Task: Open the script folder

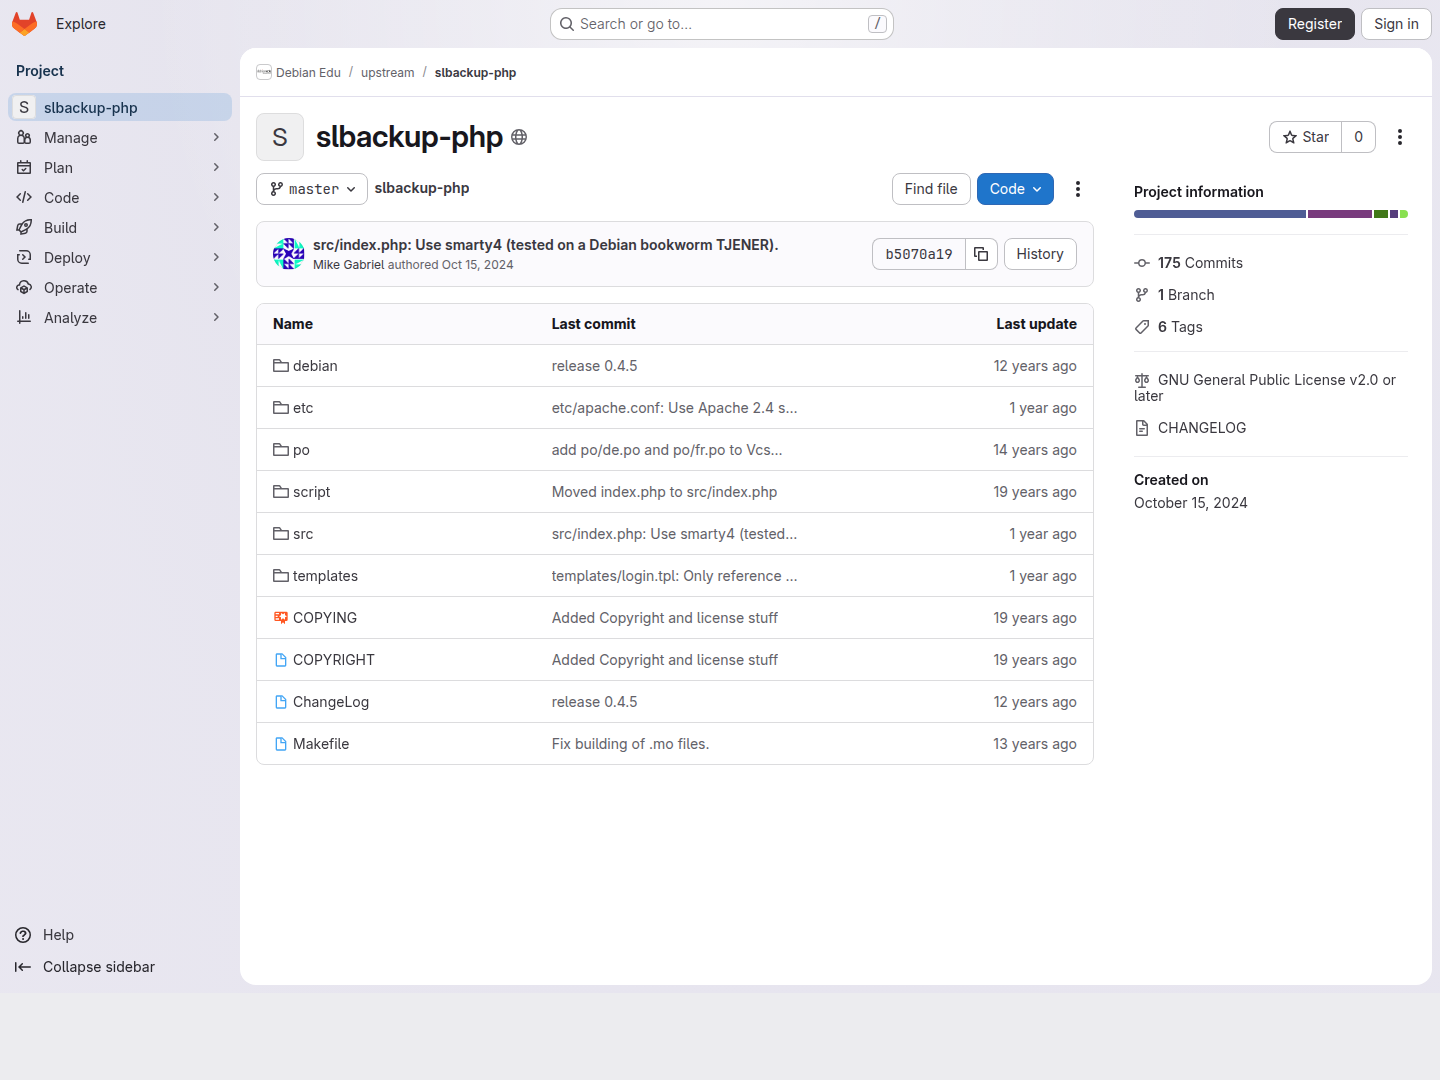Action: tap(311, 492)
